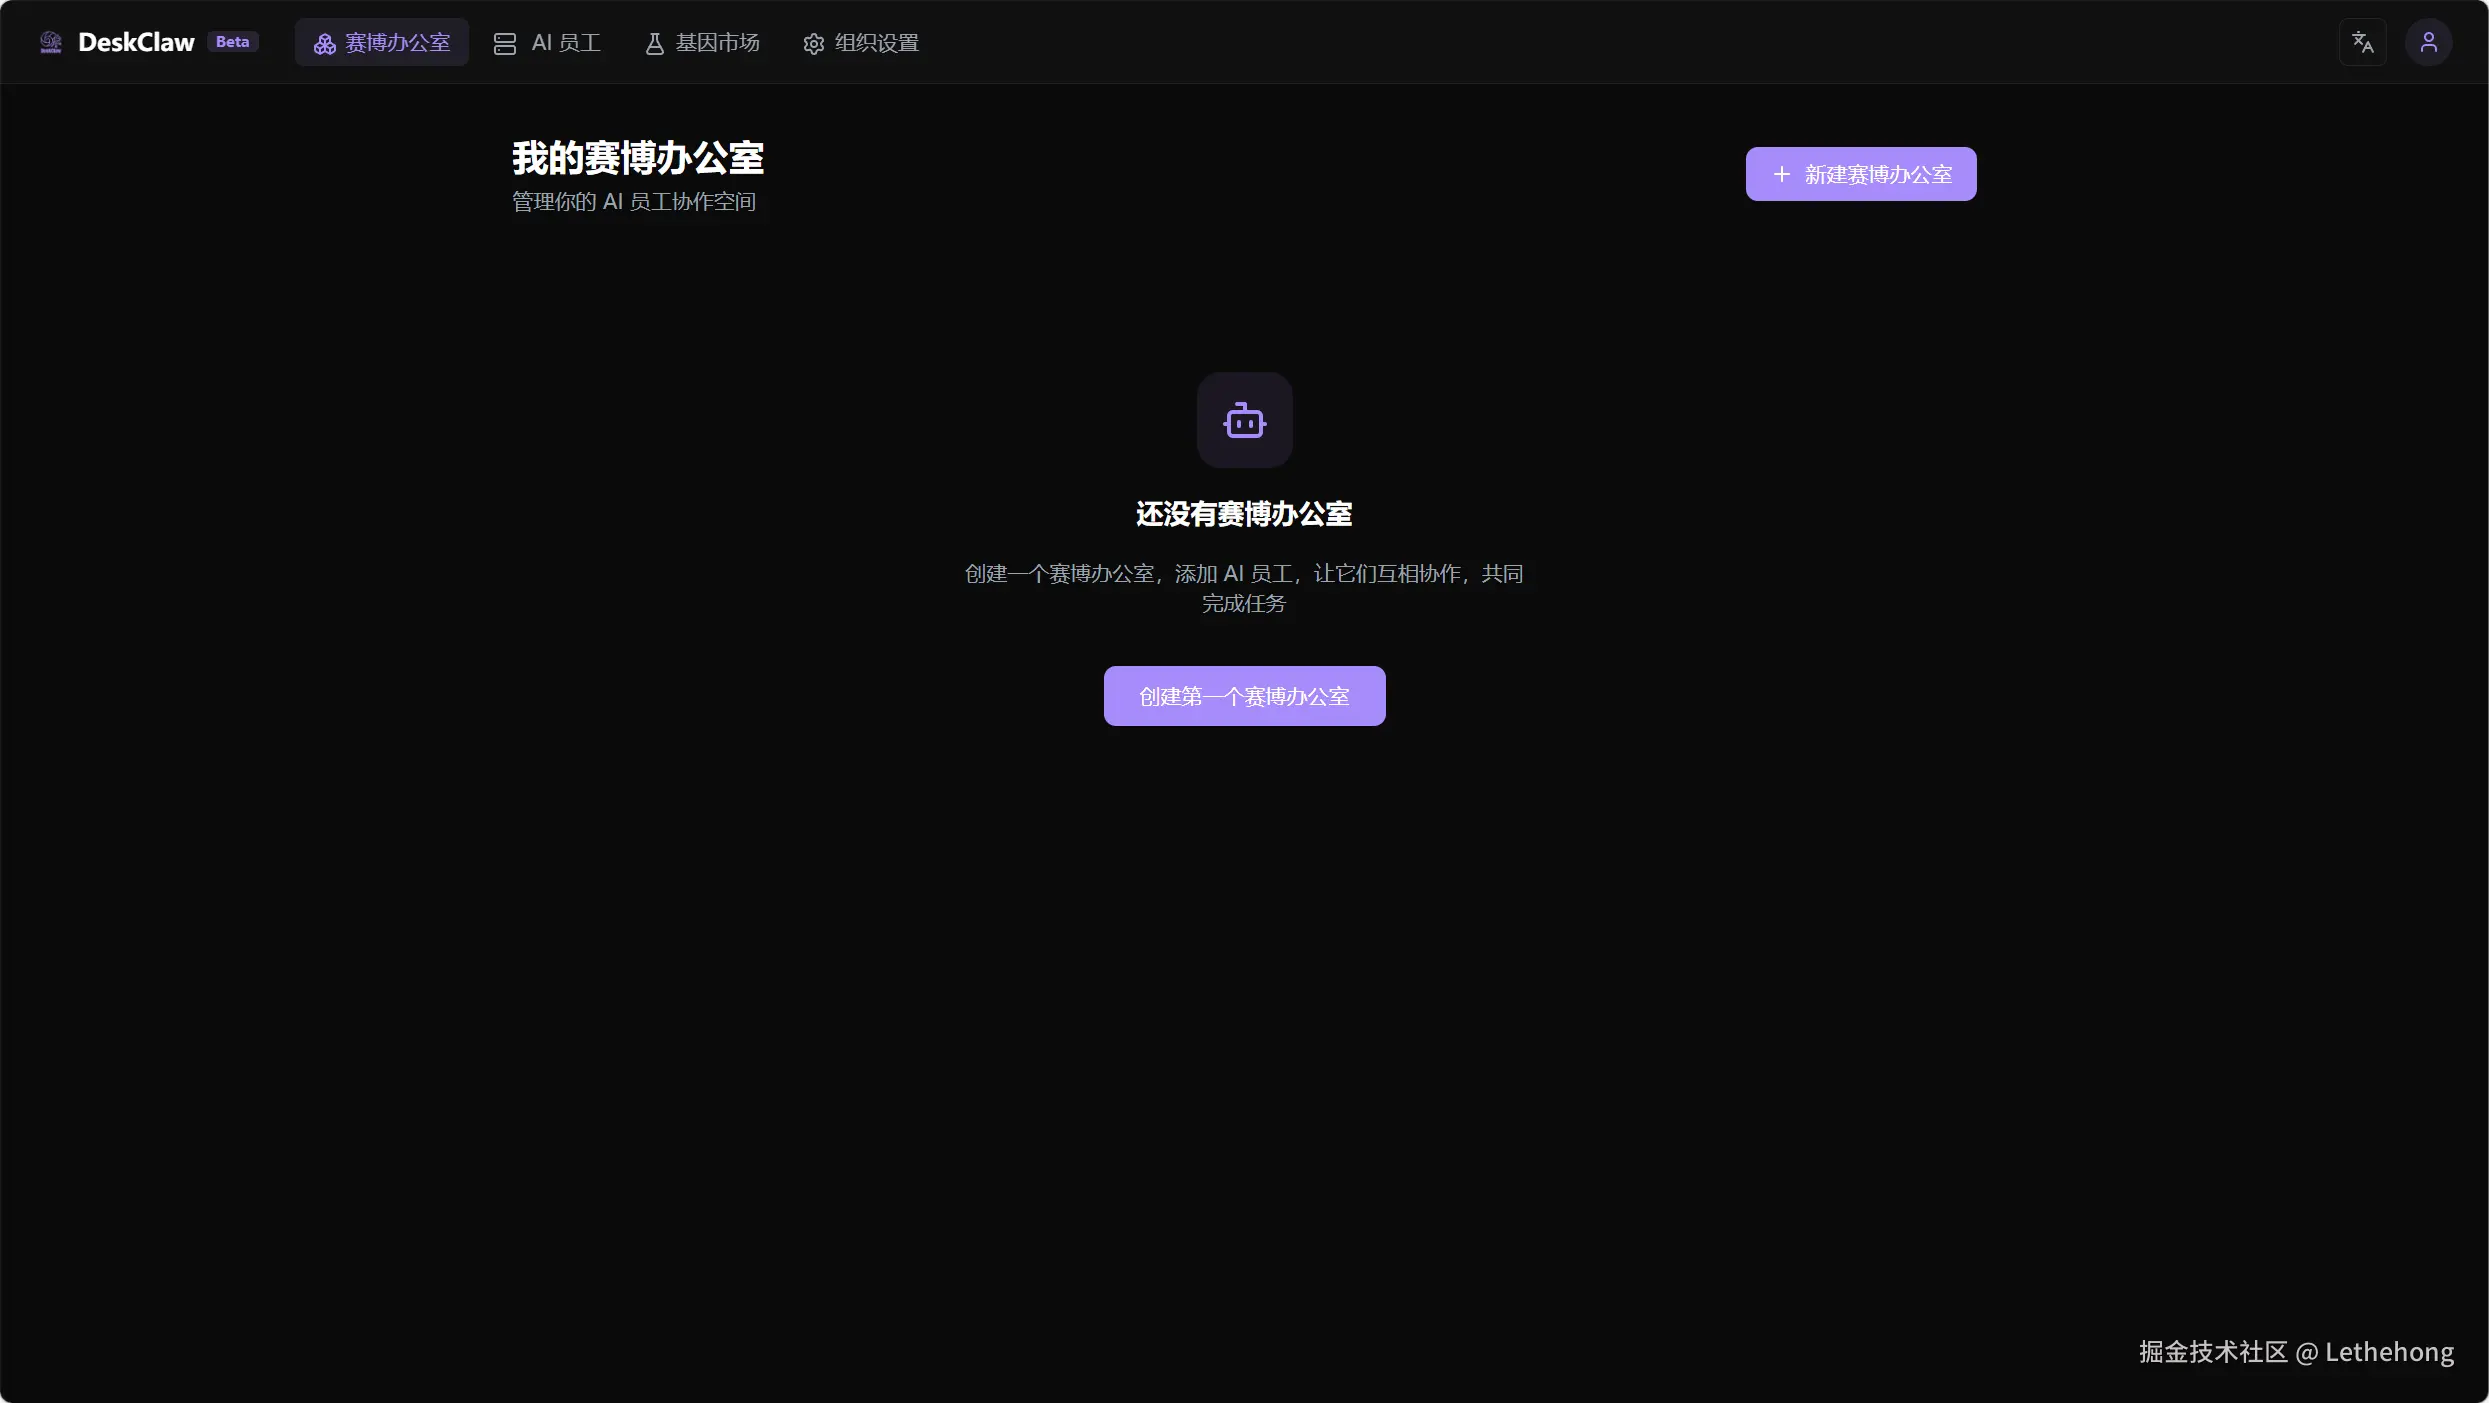
Task: Click the 基因市场 flask icon
Action: click(654, 44)
